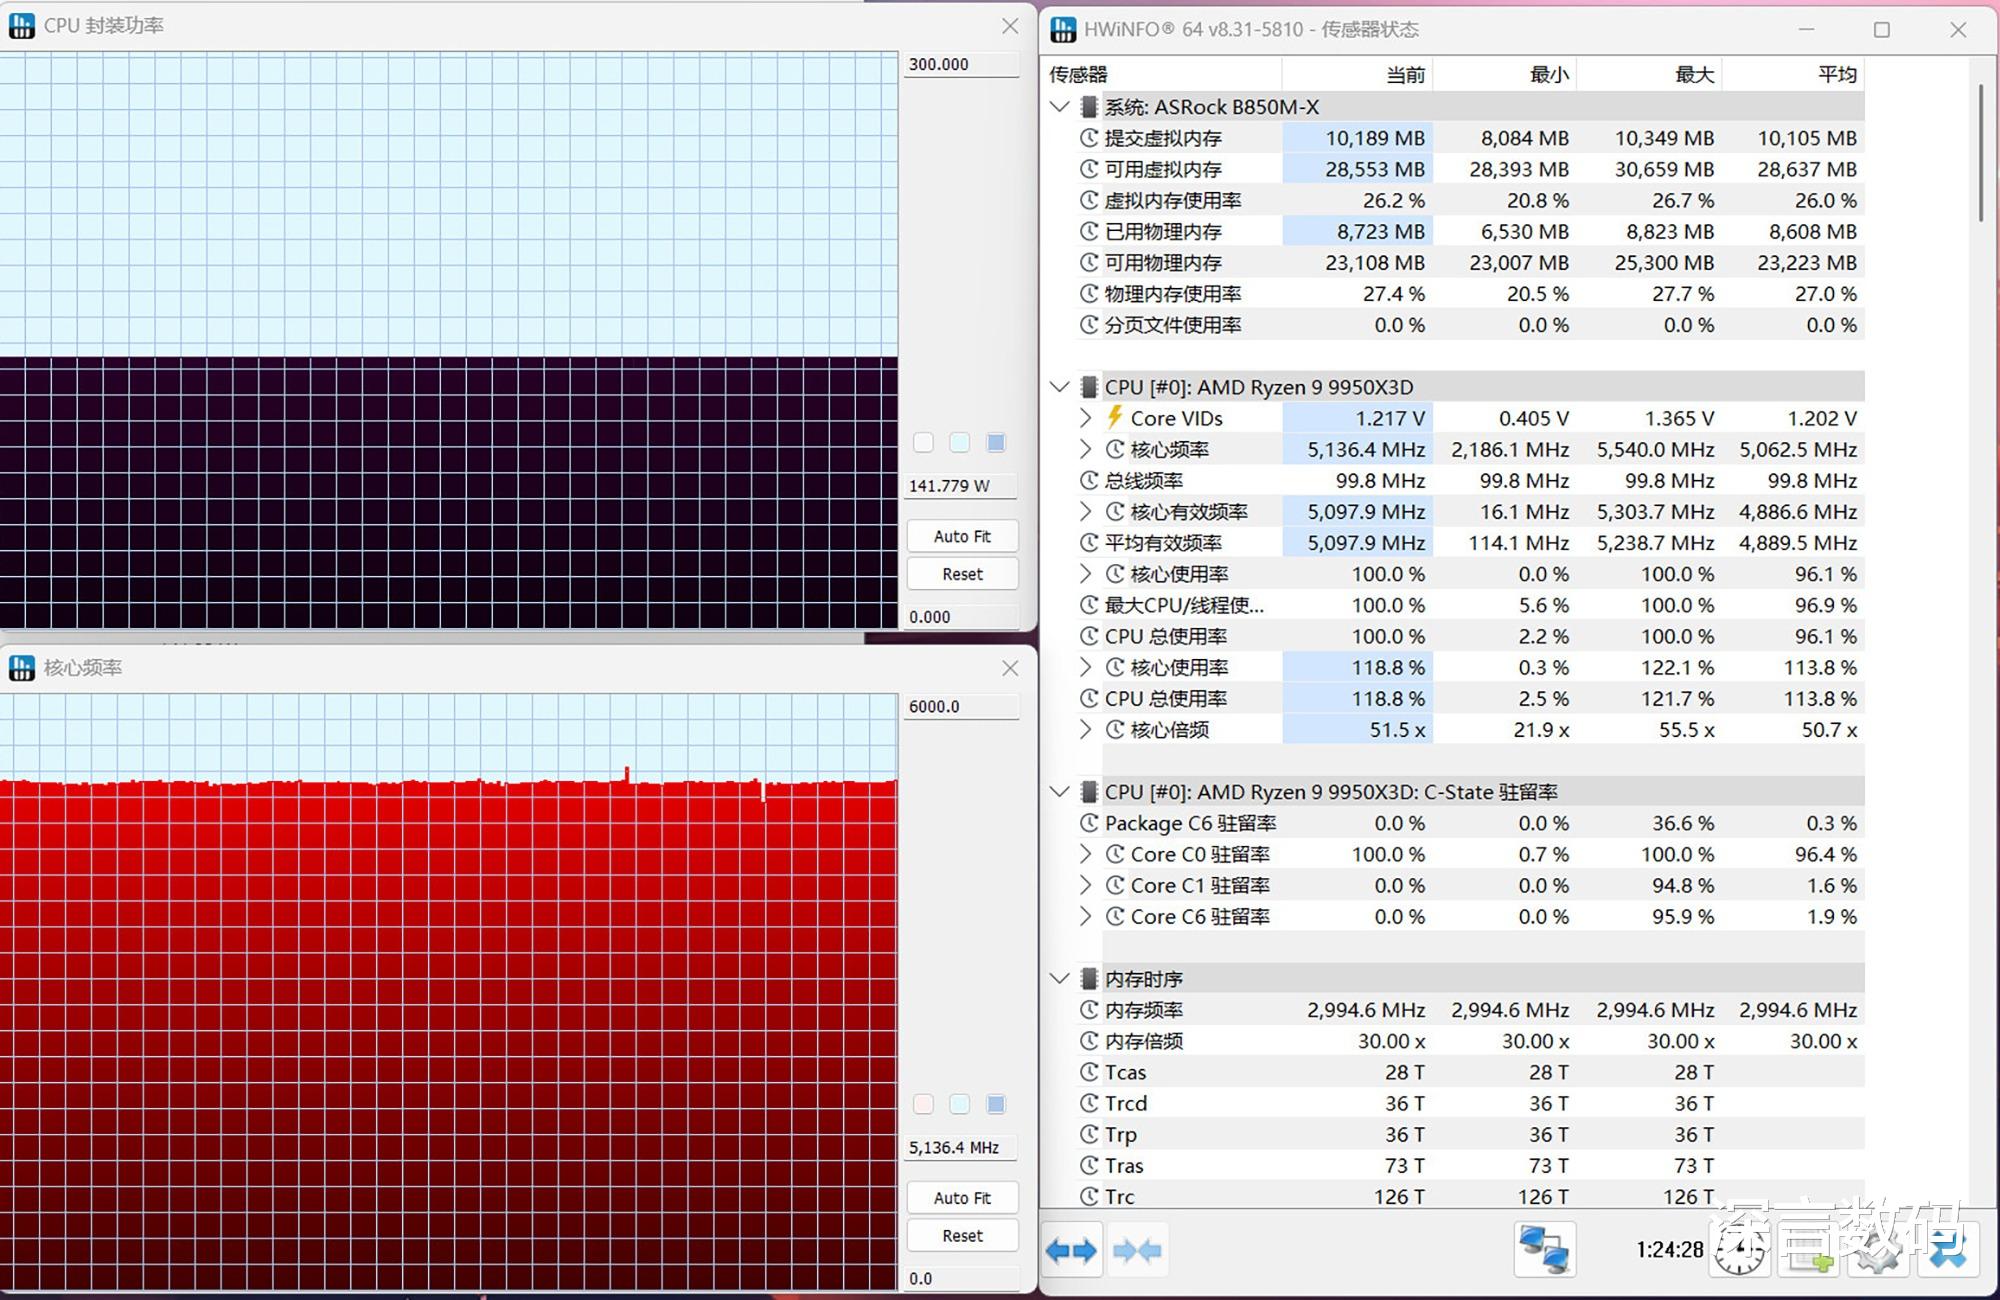Screen dimensions: 2000x1300
Task: Click the HWiNFO title bar logo icon
Action: [1063, 29]
